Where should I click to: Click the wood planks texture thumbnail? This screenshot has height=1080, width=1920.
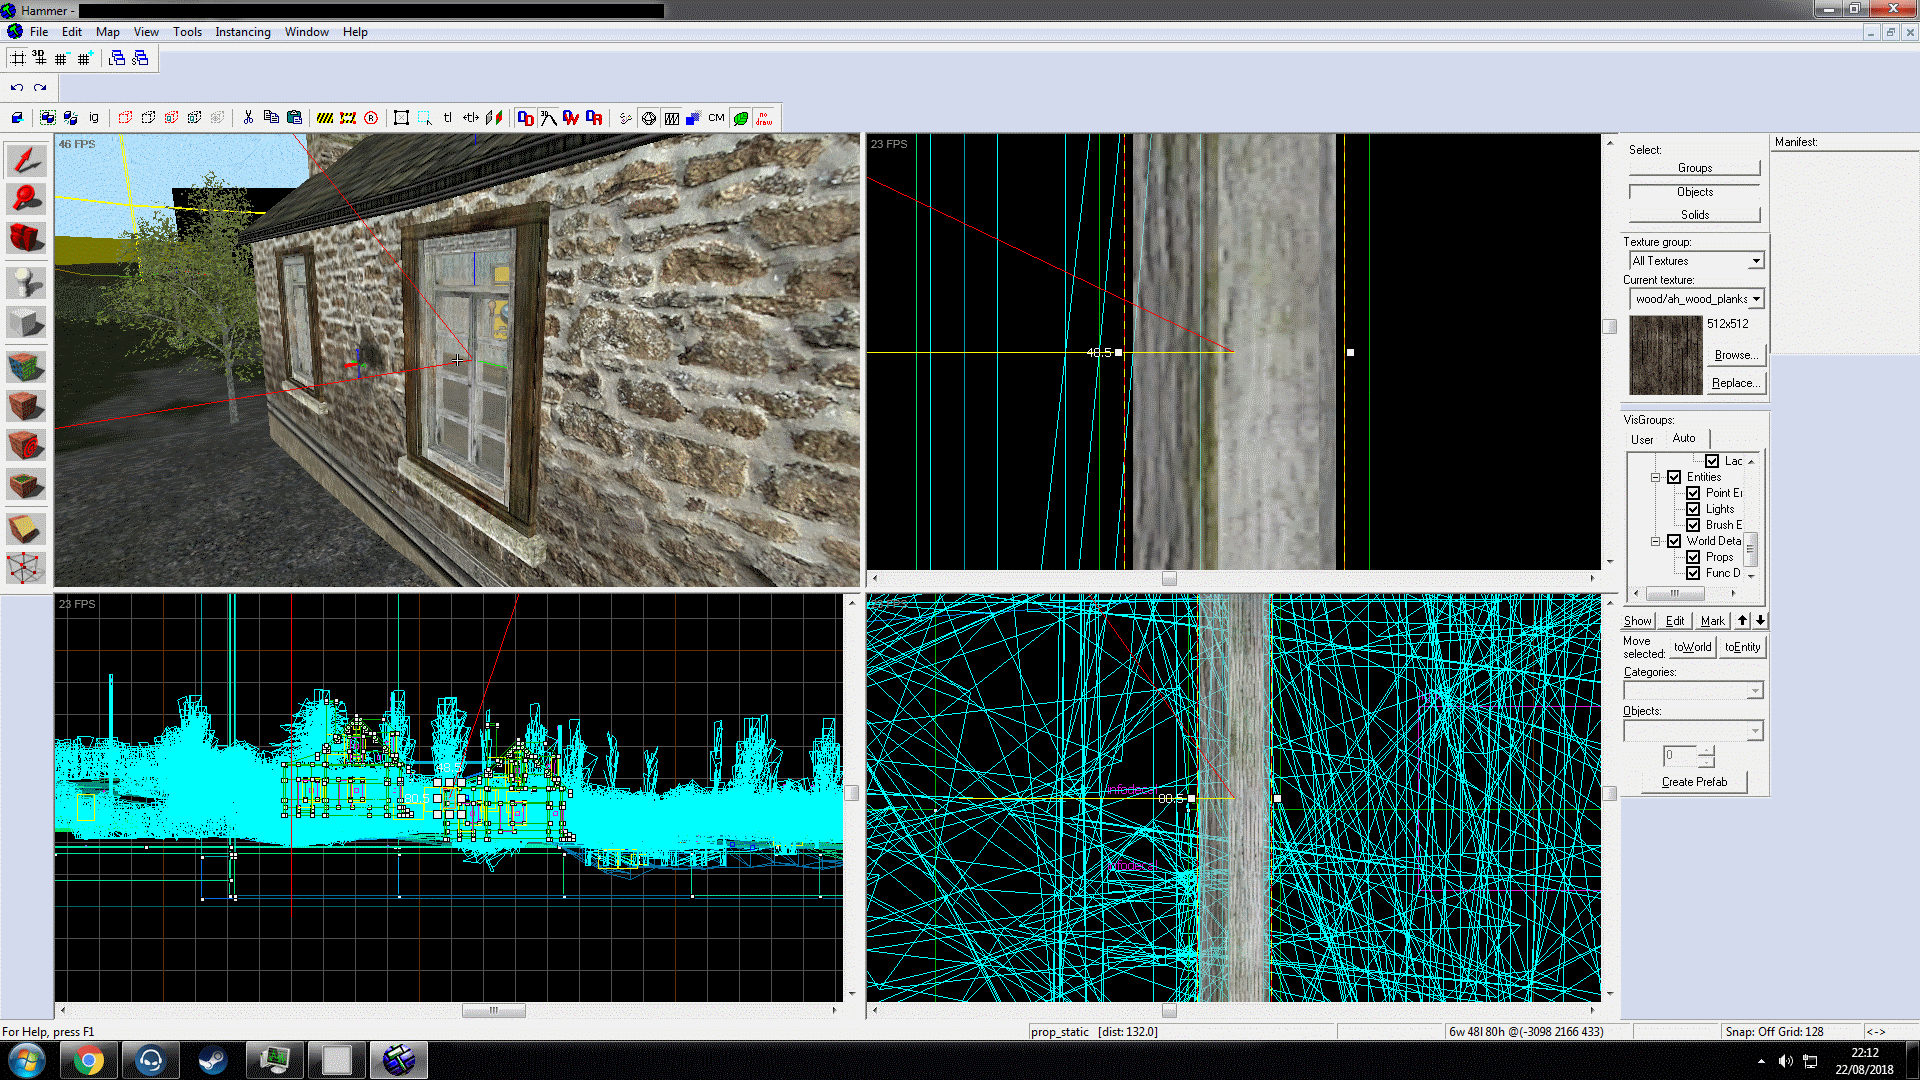(1665, 355)
